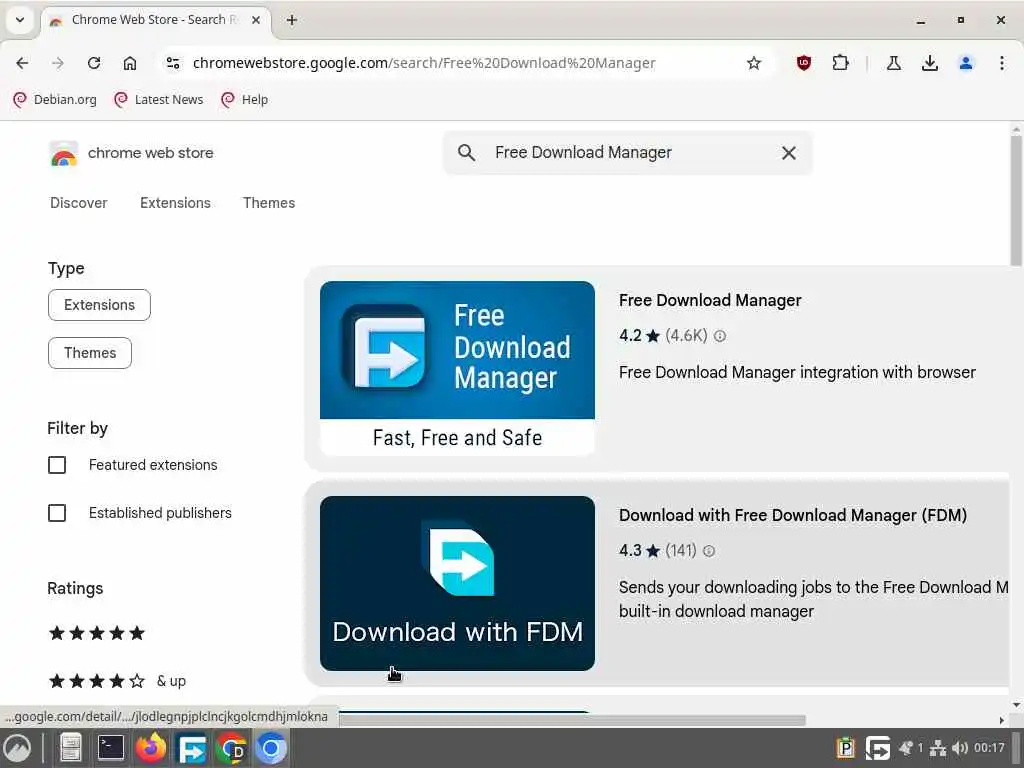Go back to the previous page
The image size is (1024, 768).
22,63
